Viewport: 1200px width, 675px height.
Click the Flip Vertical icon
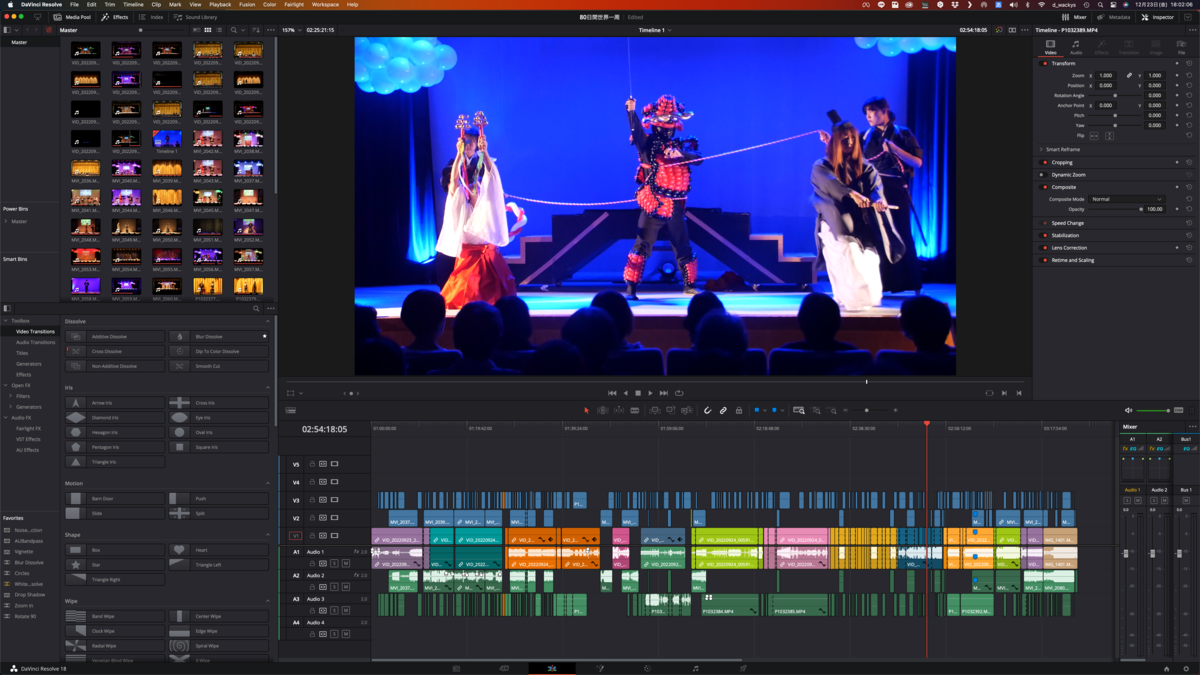1109,135
